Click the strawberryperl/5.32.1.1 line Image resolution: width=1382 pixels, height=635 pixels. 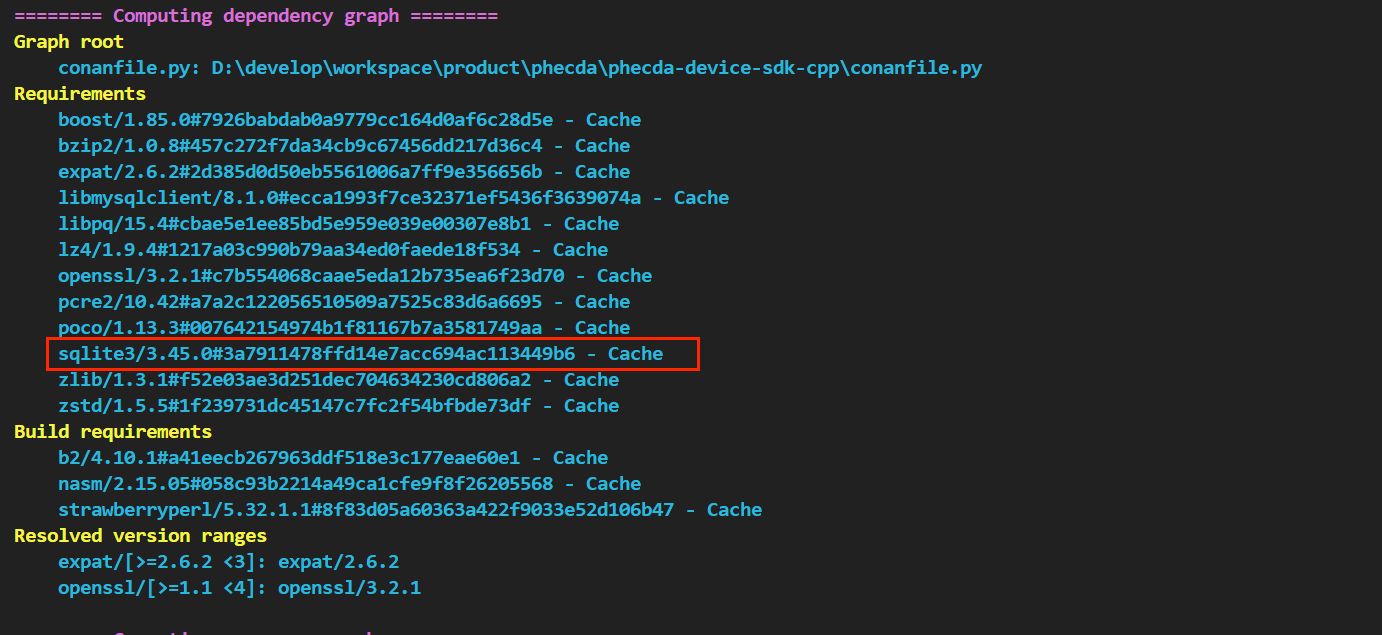click(x=410, y=510)
